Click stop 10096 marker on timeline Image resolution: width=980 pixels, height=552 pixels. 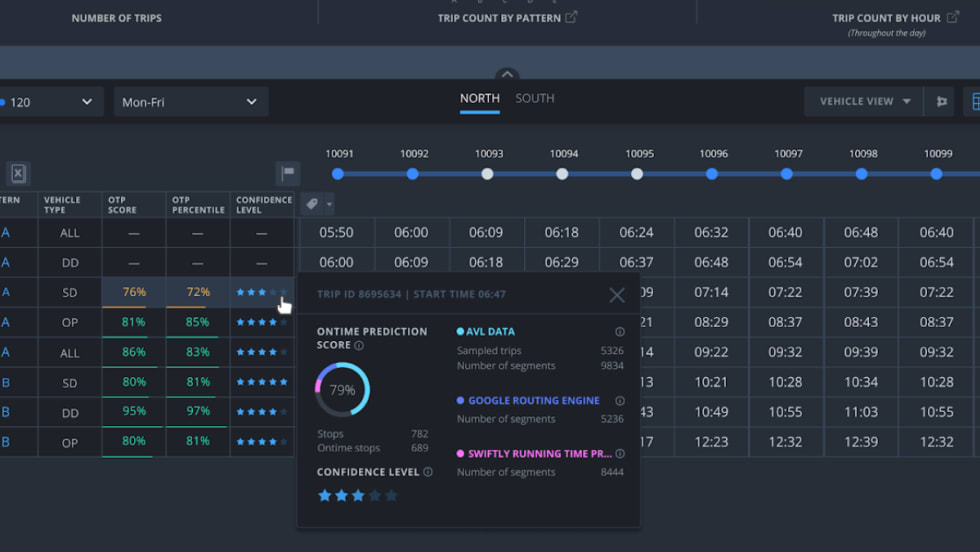[x=712, y=174]
